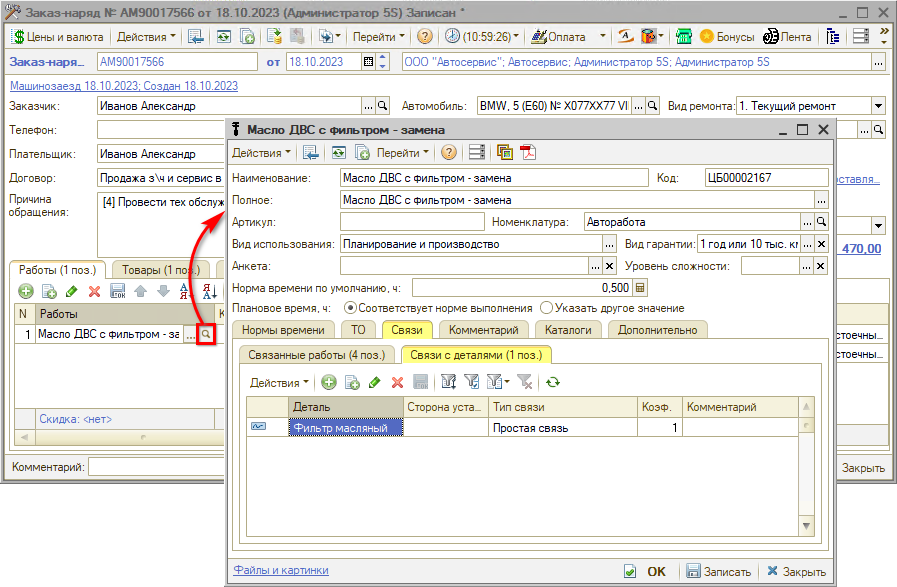The height and width of the screenshot is (587, 897).
Task: Clear the Вид гарантии field with X
Action: point(821,244)
